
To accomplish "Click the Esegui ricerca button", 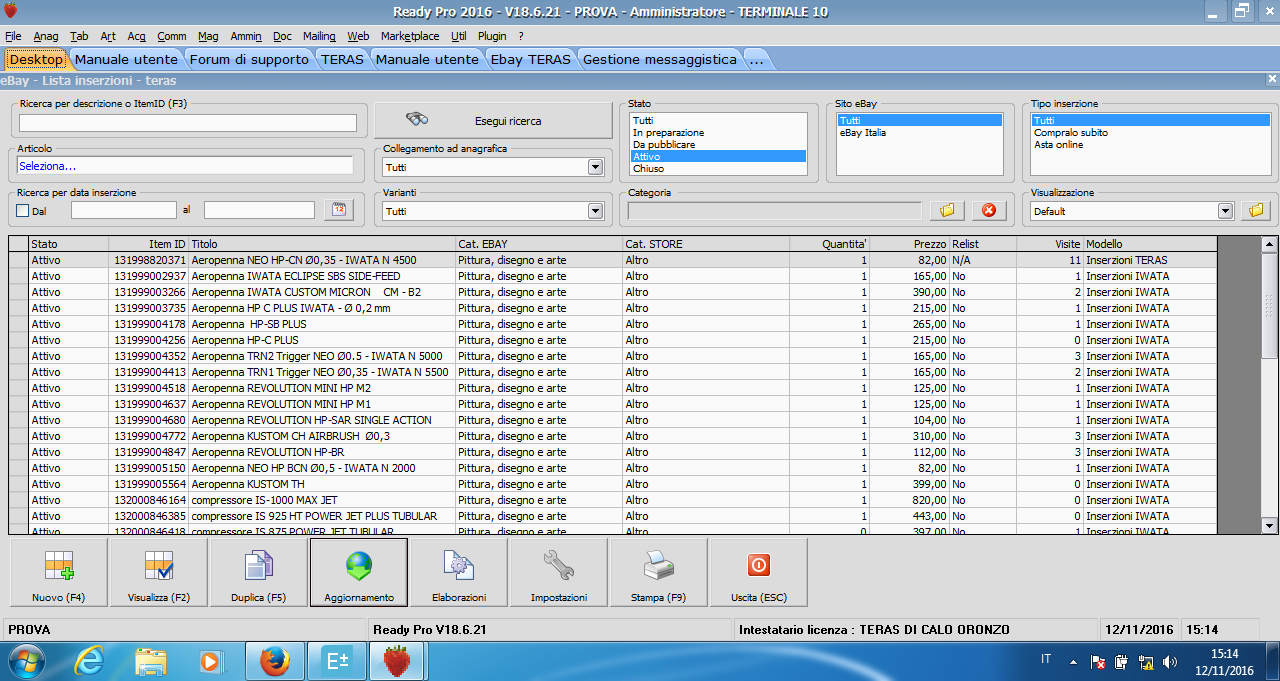I will [x=493, y=121].
